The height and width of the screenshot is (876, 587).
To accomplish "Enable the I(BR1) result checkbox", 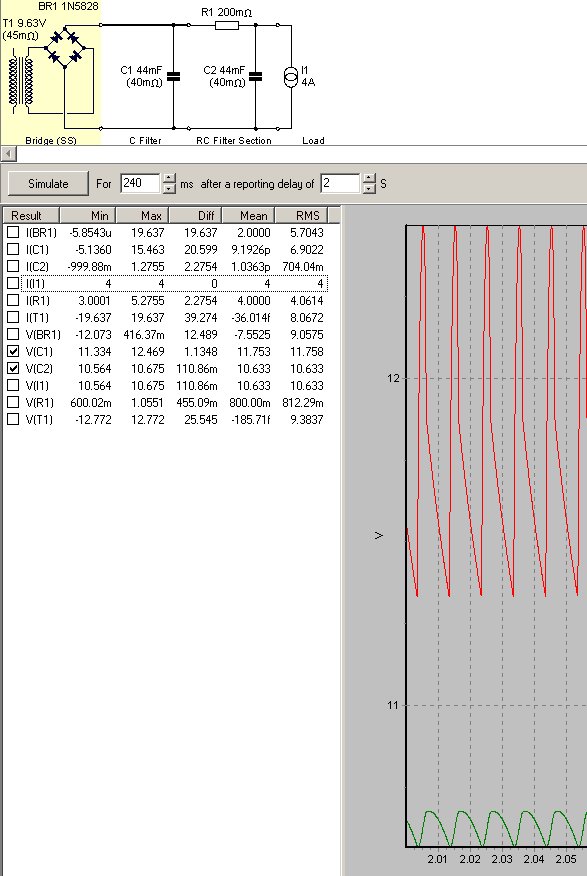I will (13, 232).
